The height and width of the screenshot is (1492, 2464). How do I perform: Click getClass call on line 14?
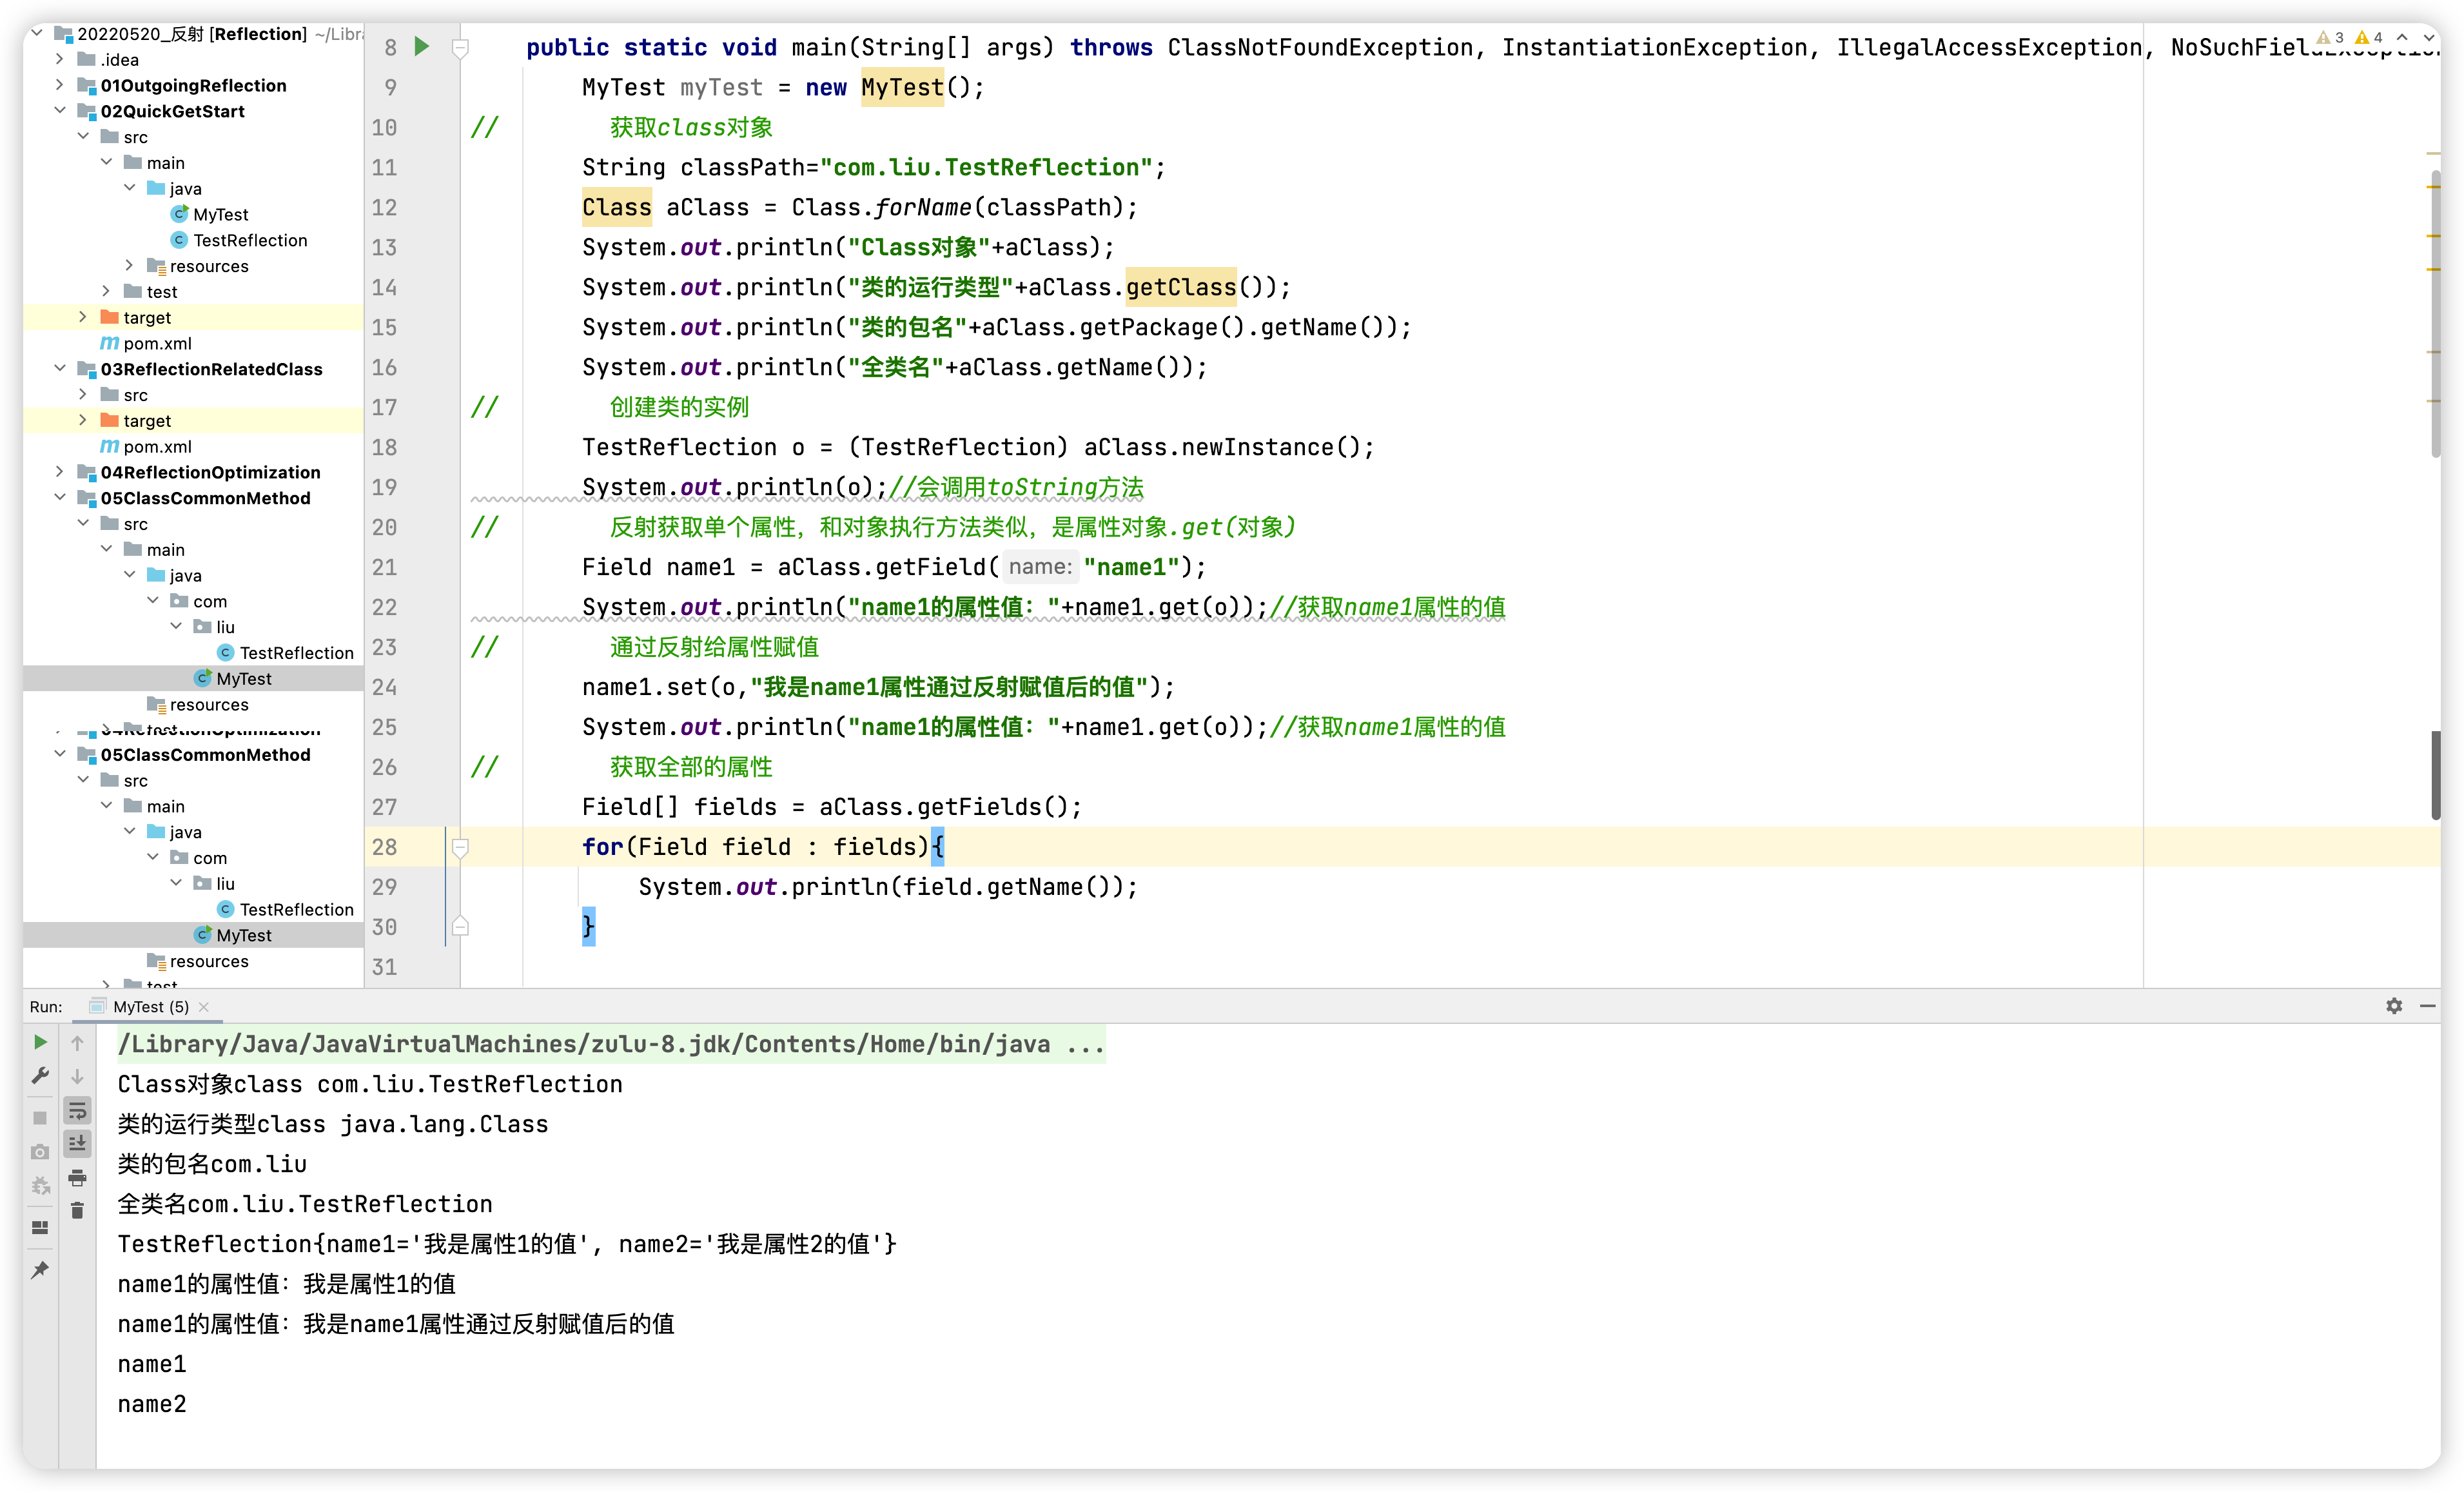1181,287
